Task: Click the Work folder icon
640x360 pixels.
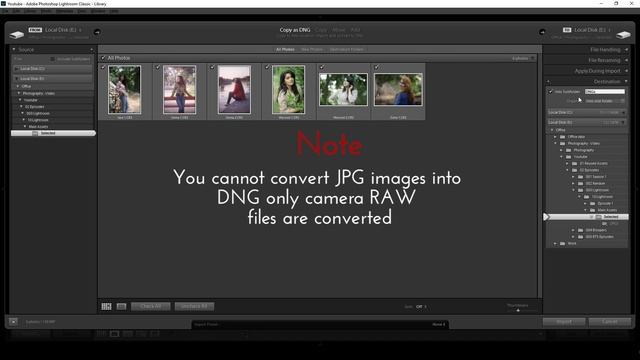Action: [563, 243]
